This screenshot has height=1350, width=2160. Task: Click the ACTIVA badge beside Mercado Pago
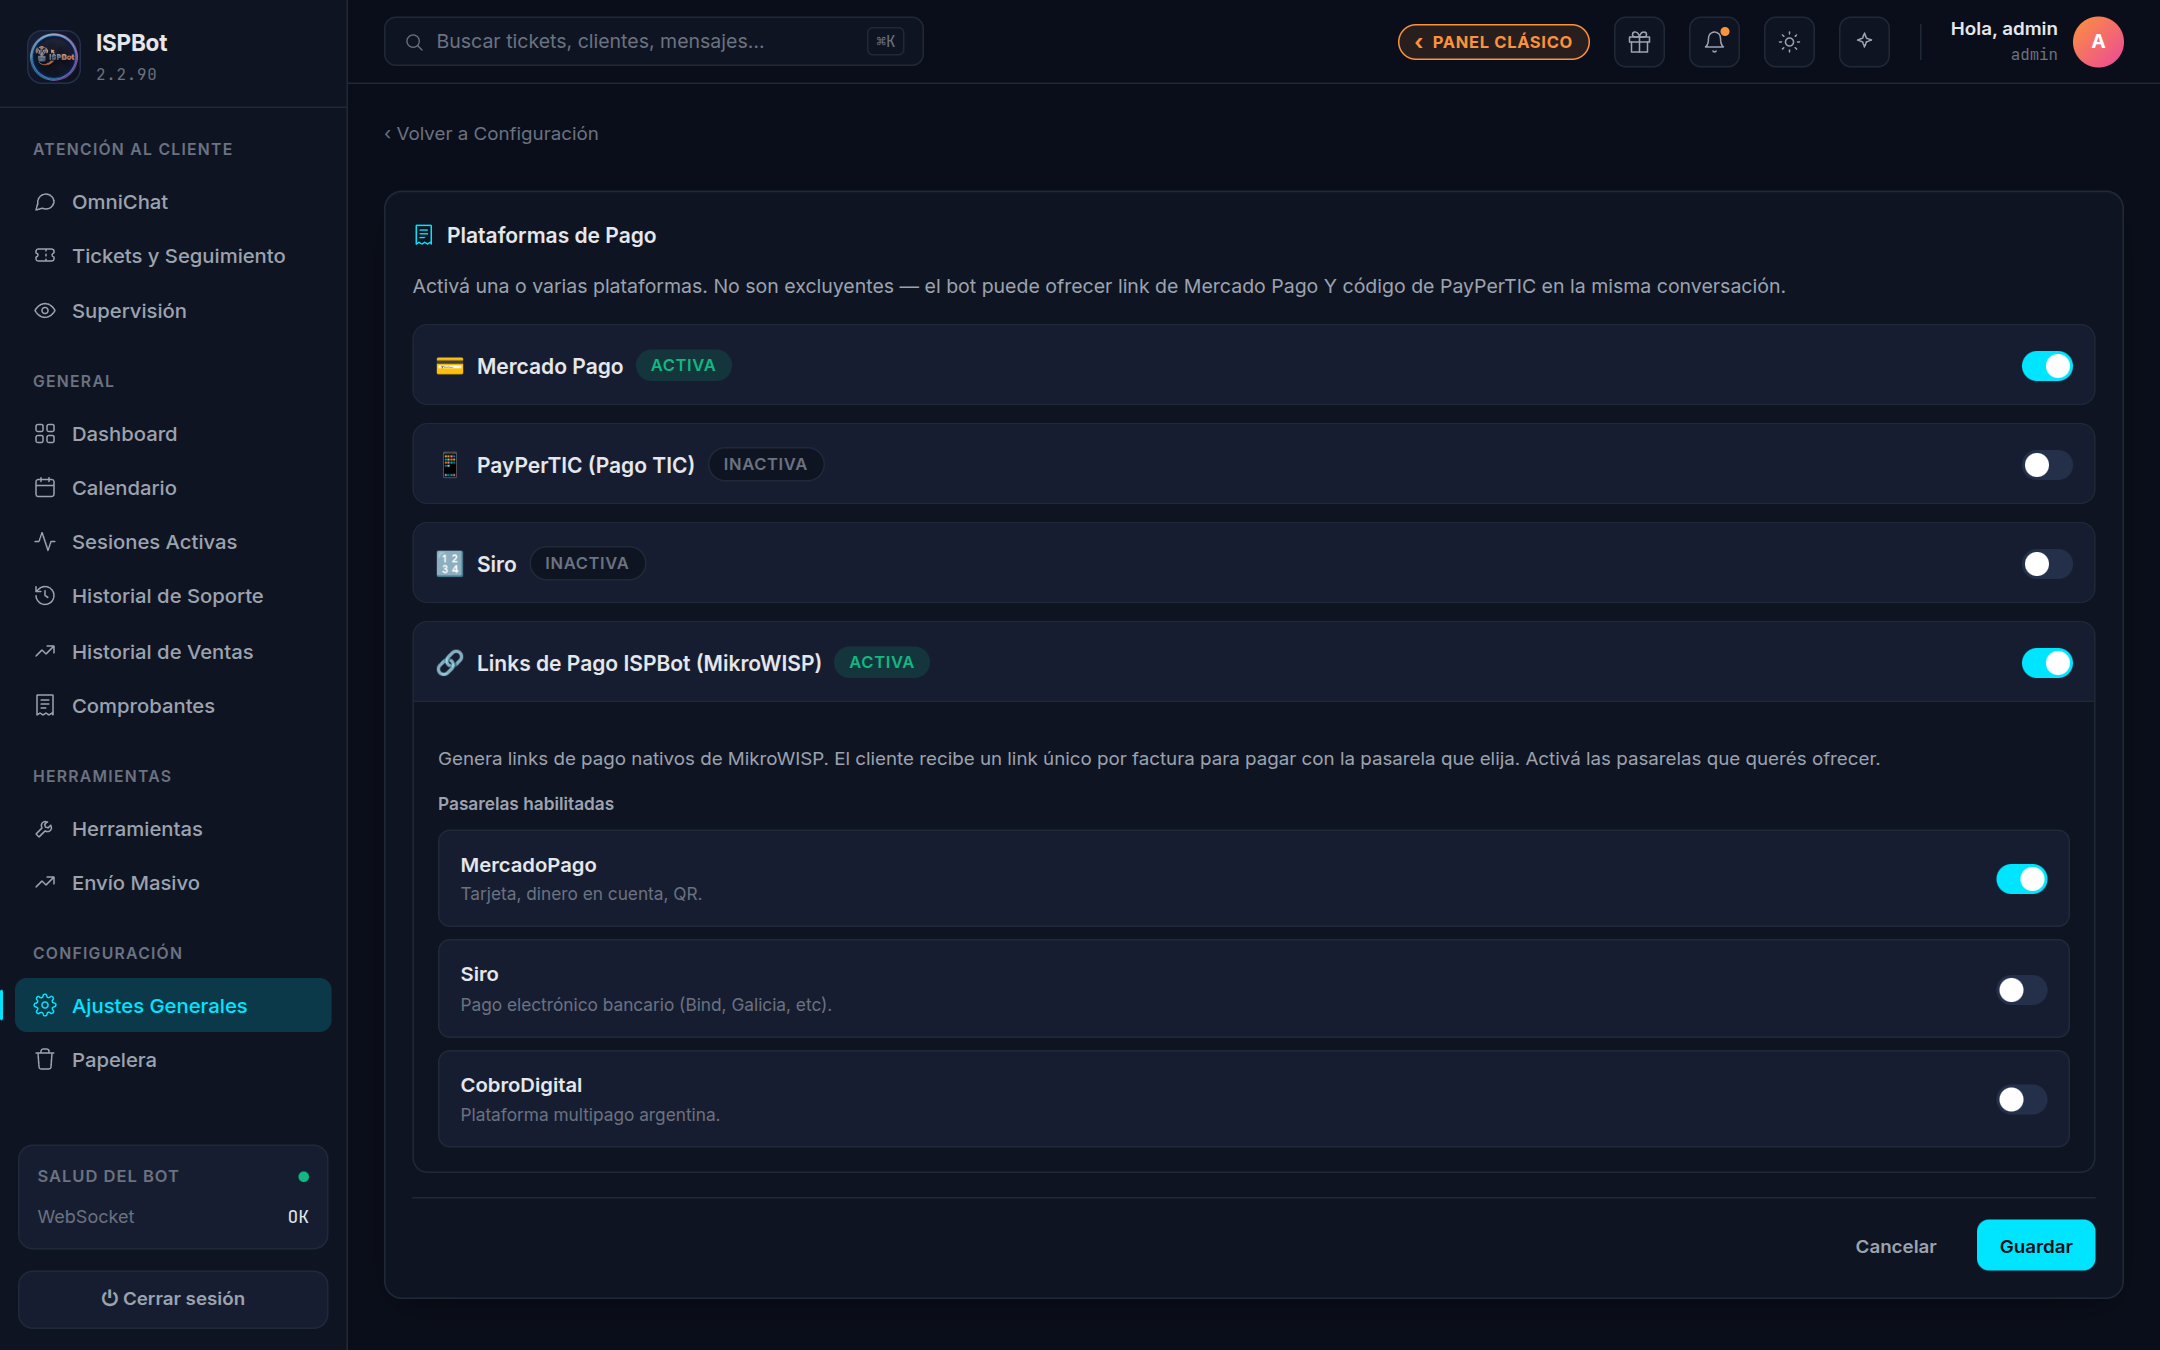tap(683, 366)
